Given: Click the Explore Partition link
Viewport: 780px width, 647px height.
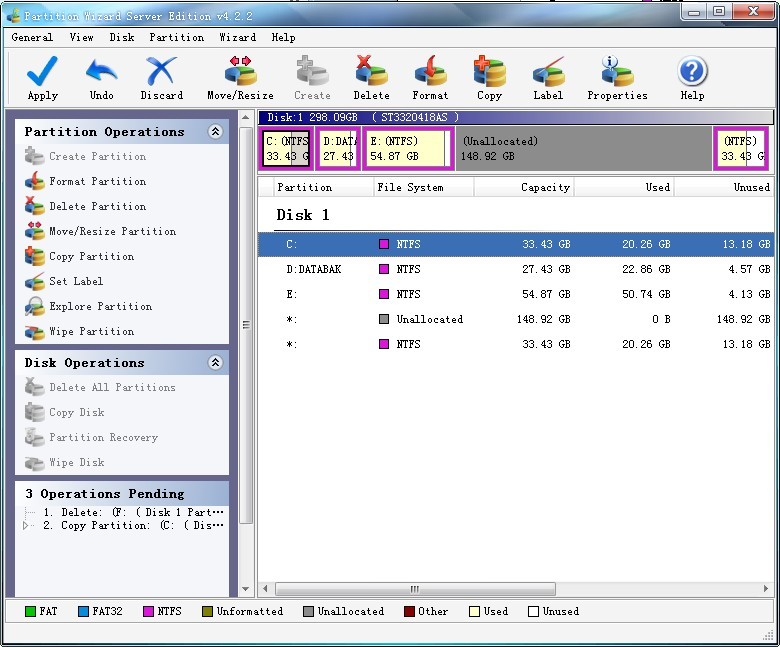Looking at the screenshot, I should [100, 306].
